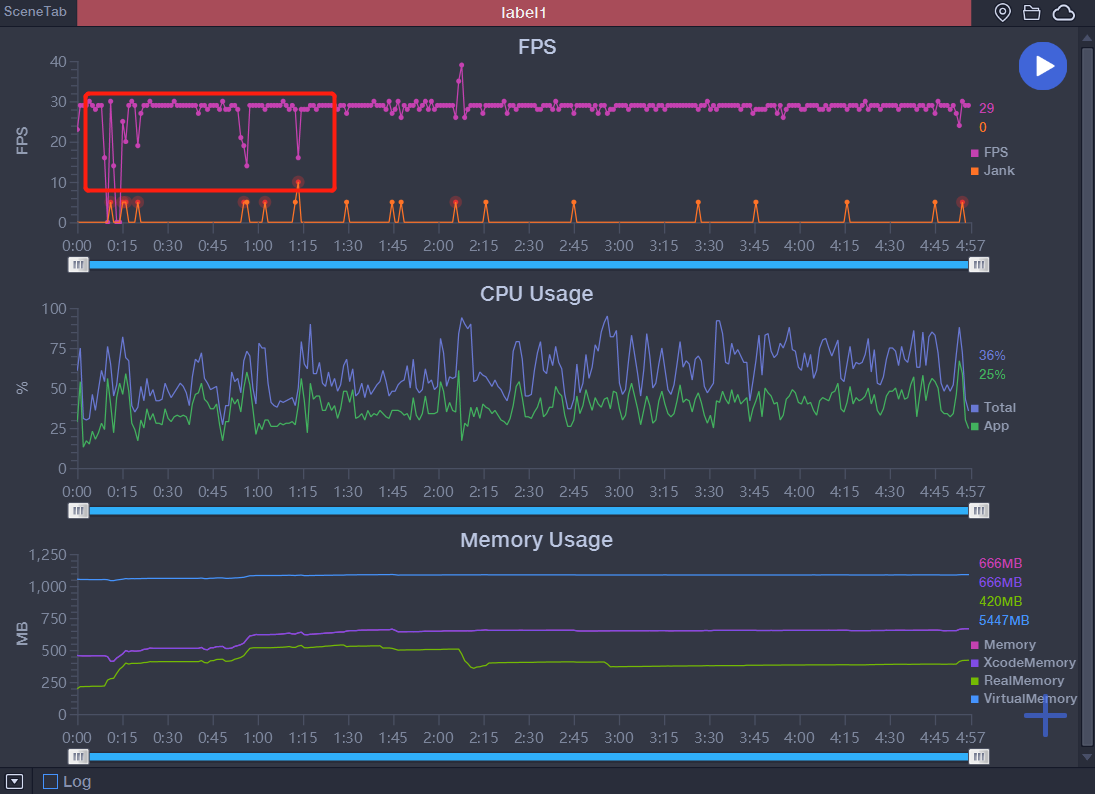Switch to the SceneTab tab
The image size is (1095, 794).
(x=36, y=12)
